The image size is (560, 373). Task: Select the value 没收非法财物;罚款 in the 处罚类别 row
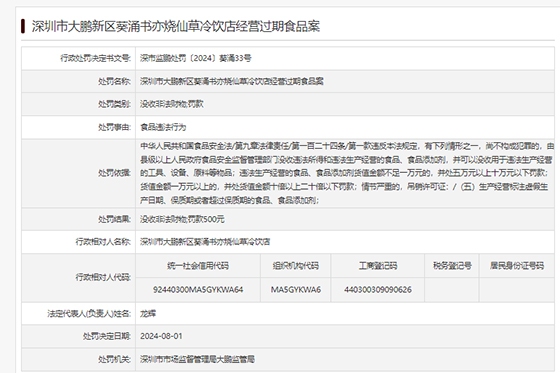click(172, 104)
